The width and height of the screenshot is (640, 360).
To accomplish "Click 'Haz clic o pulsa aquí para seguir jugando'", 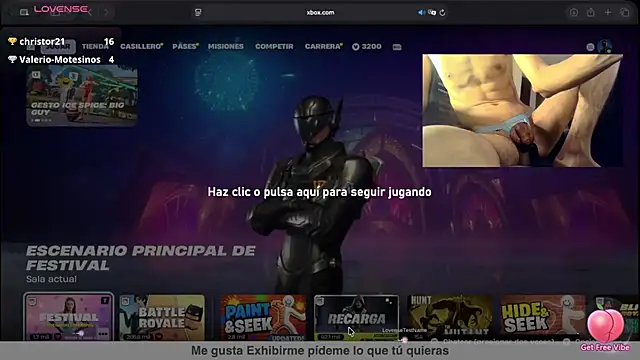I will [x=319, y=192].
